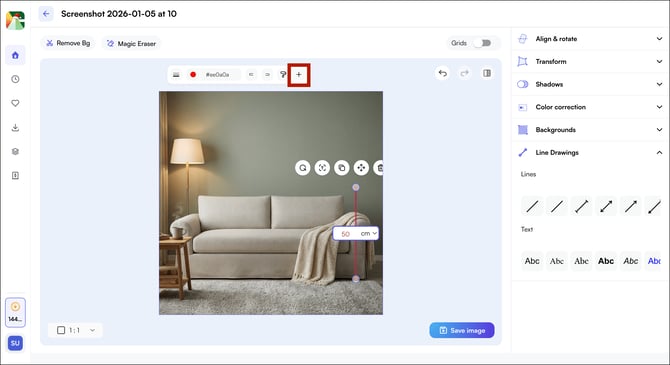Edit the #ee0a0a hex color field

217,75
